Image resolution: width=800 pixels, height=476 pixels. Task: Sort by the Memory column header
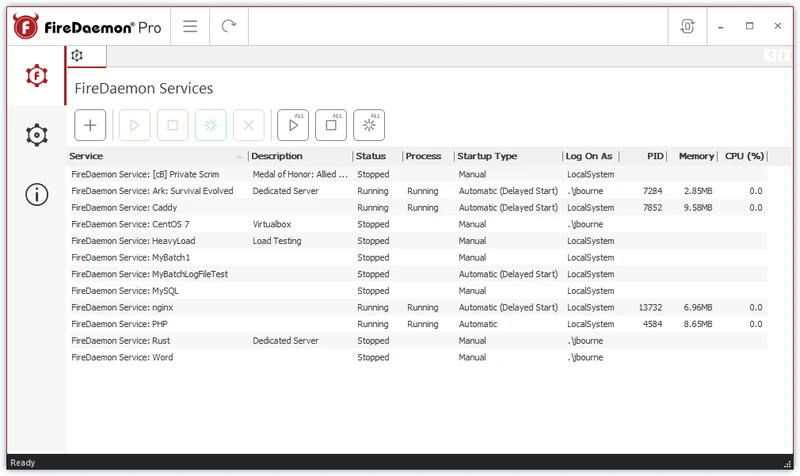click(693, 156)
